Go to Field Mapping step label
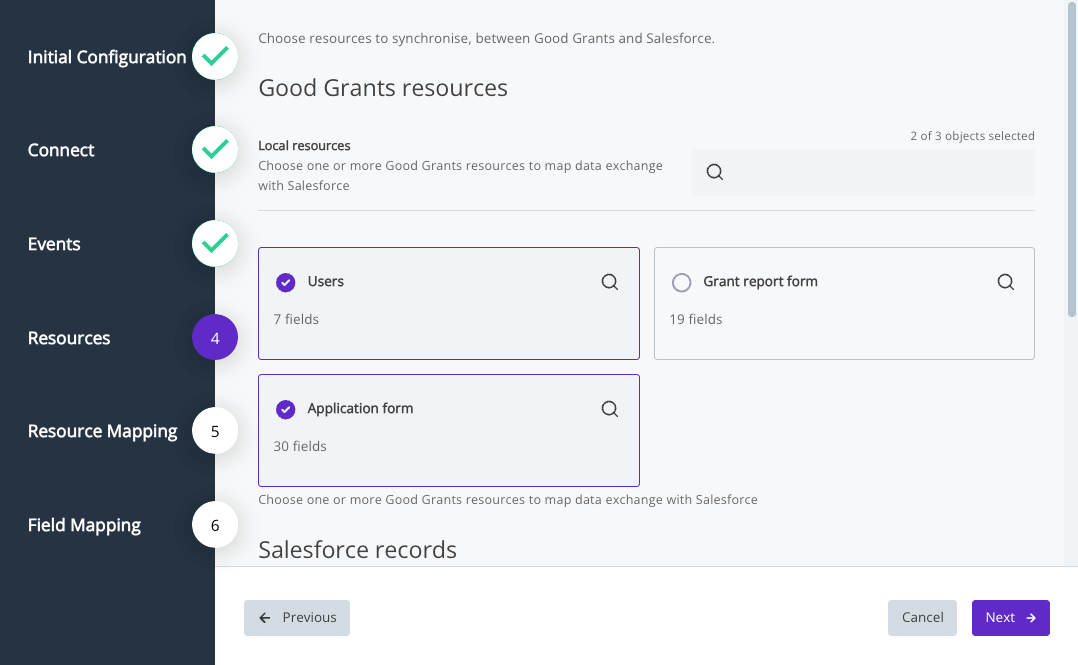The image size is (1078, 665). click(x=84, y=525)
